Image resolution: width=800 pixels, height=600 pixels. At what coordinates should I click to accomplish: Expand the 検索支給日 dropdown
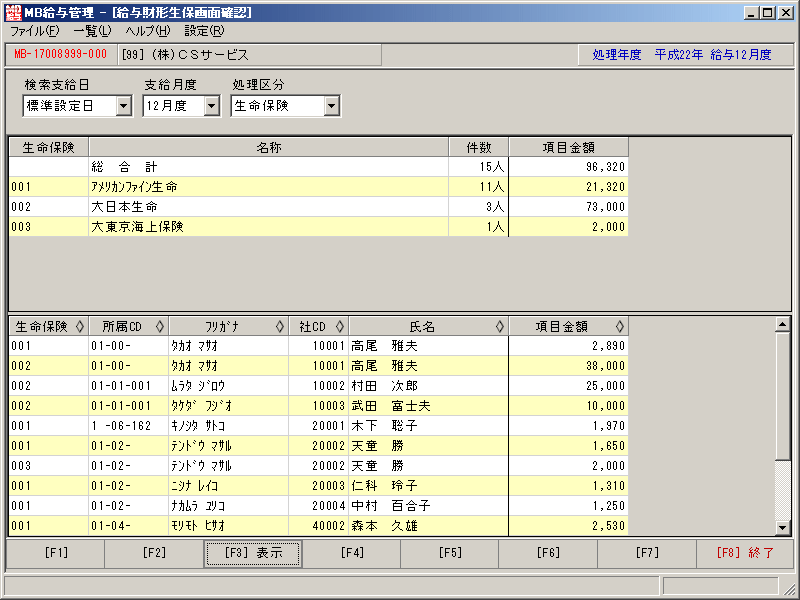point(123,106)
